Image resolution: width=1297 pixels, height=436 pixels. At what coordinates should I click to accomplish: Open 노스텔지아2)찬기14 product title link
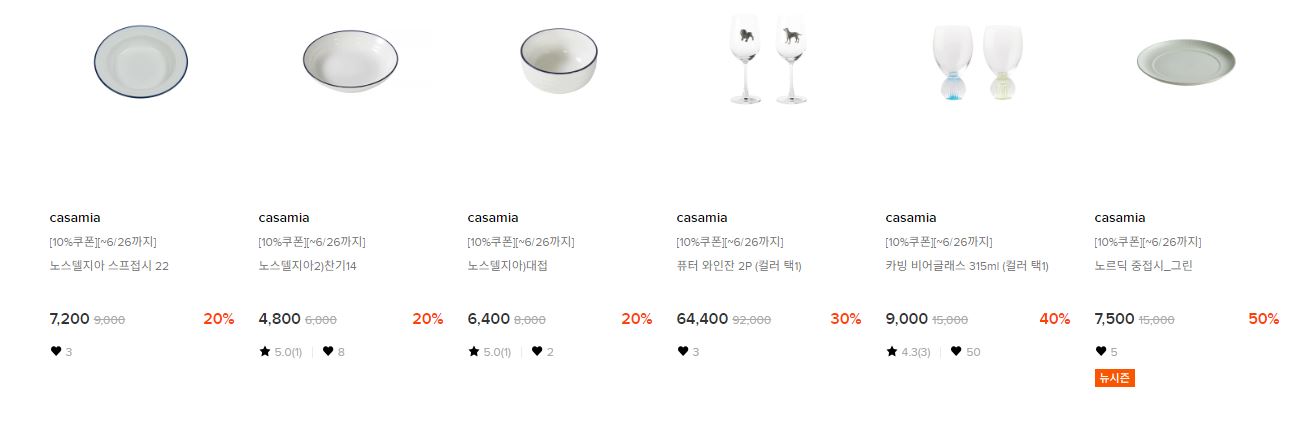tap(300, 266)
